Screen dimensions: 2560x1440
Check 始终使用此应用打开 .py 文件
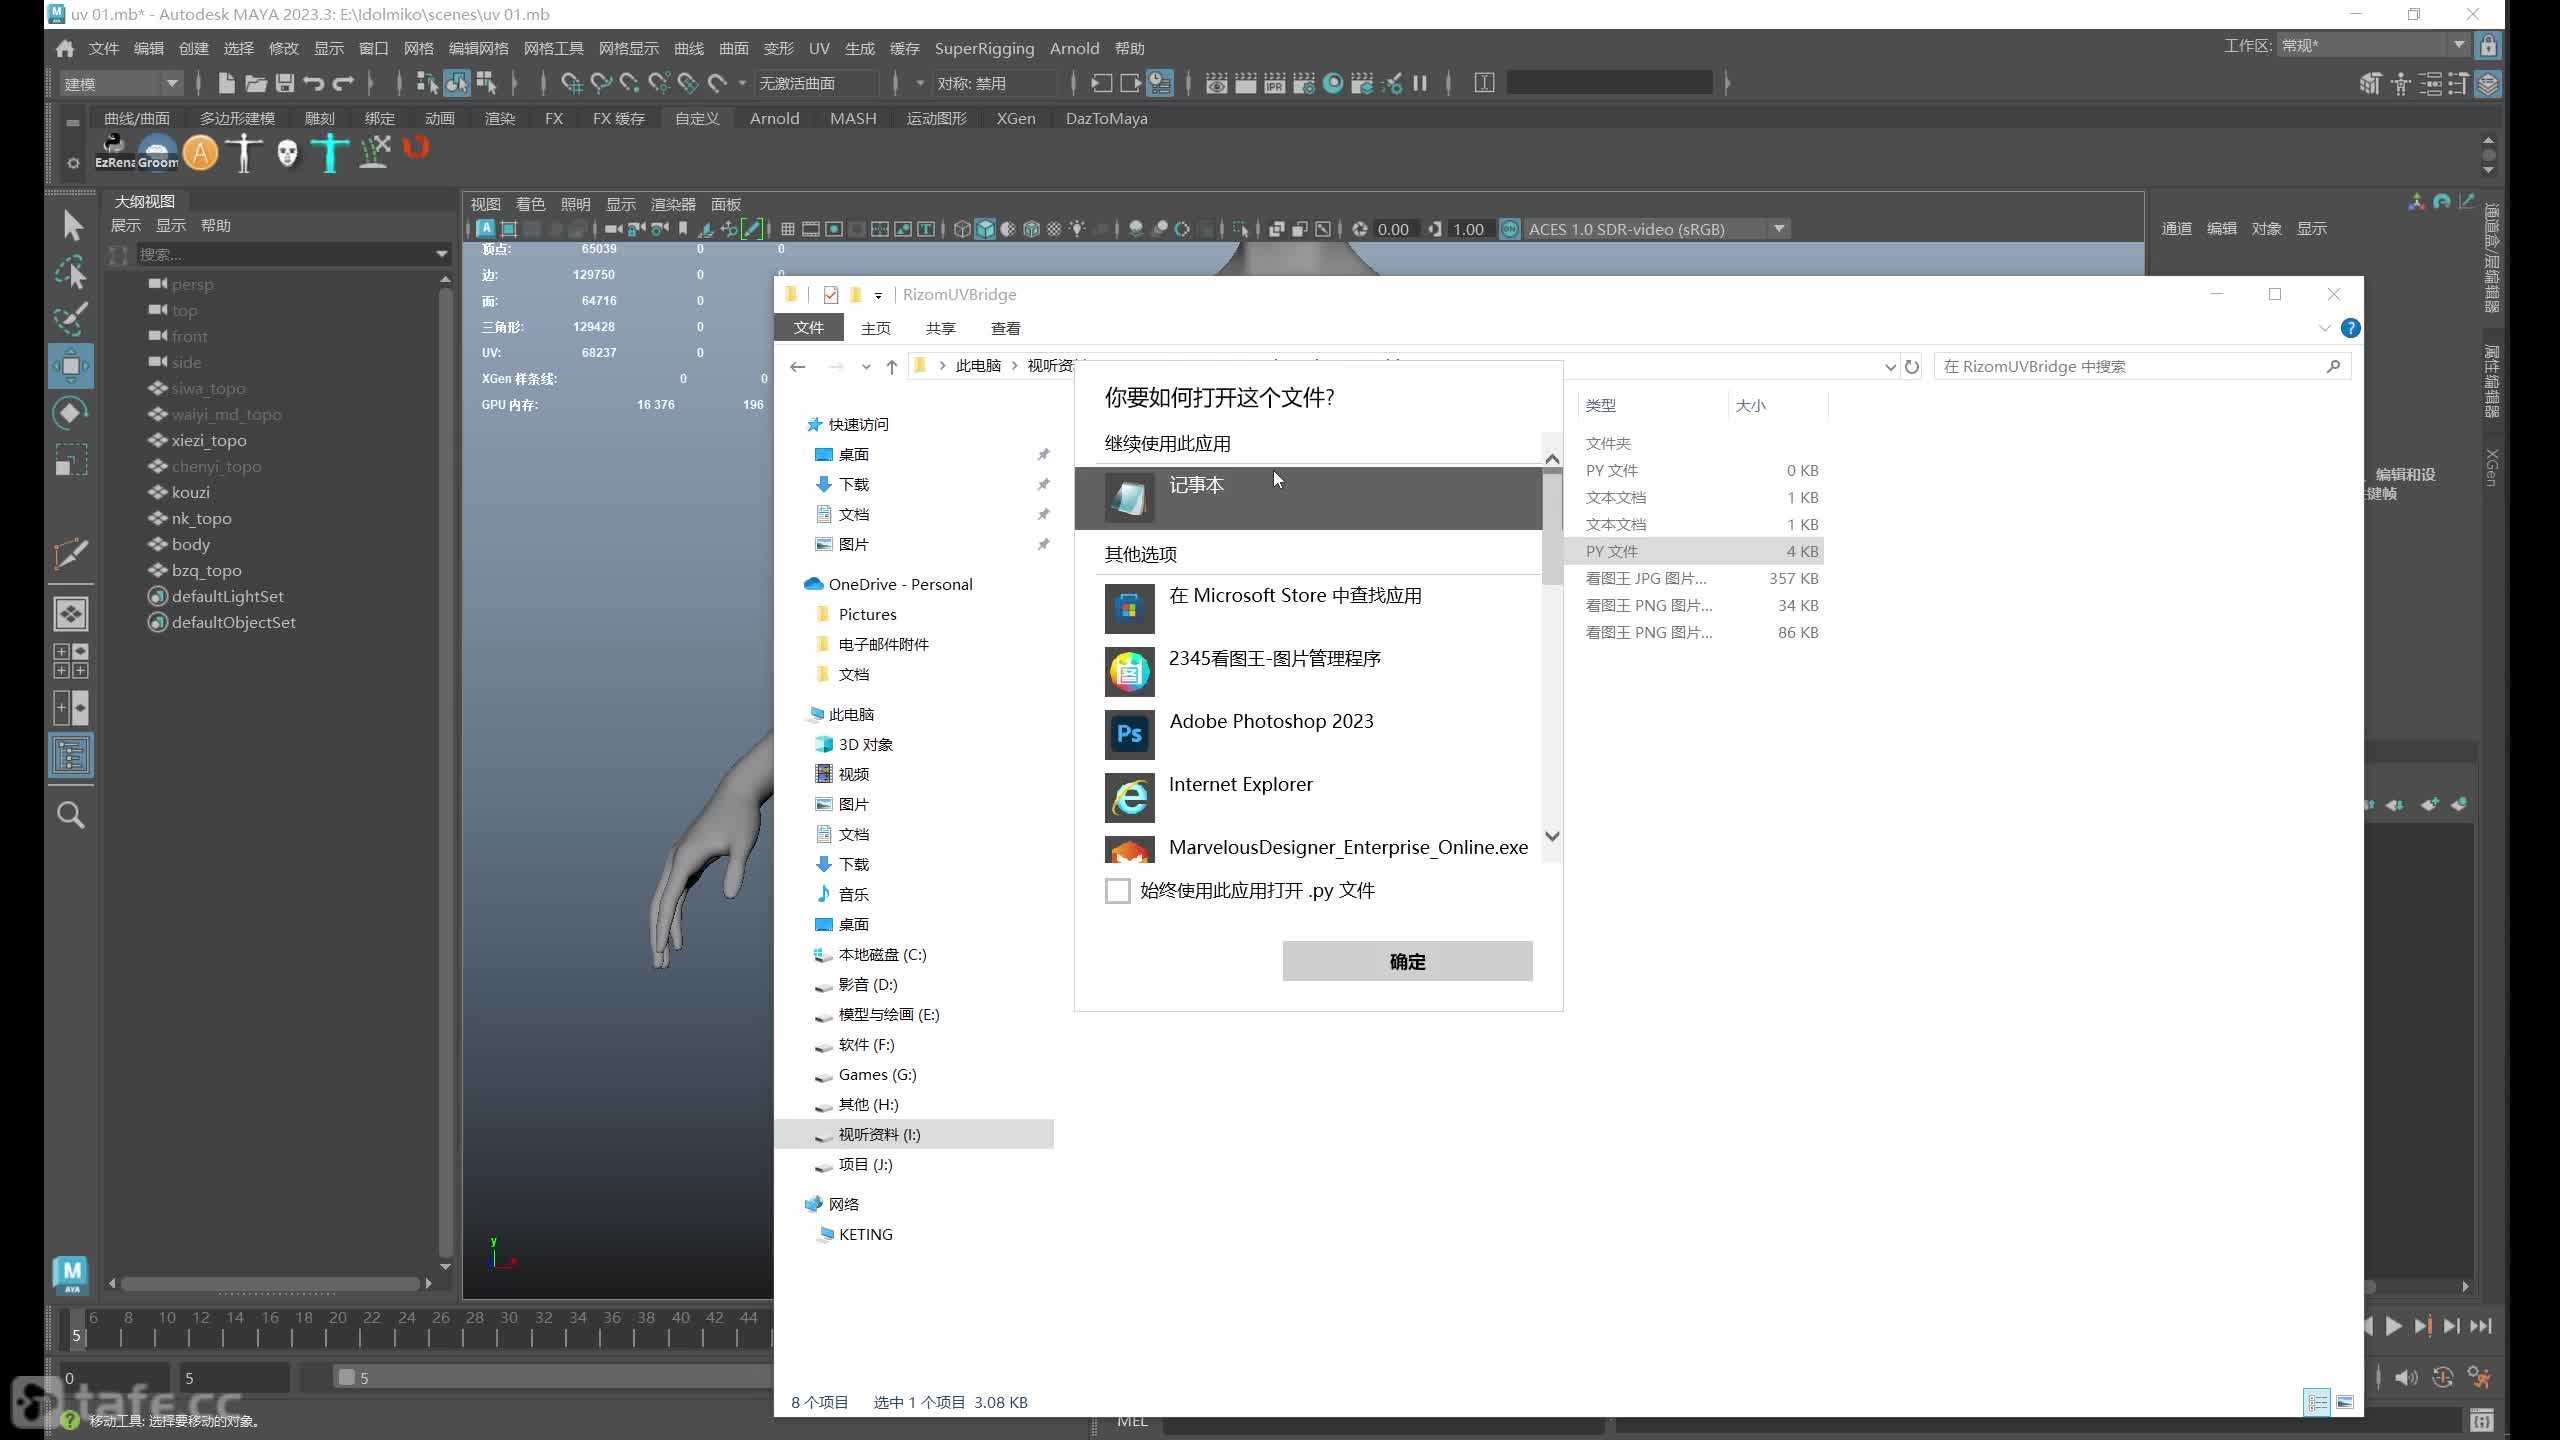1117,891
